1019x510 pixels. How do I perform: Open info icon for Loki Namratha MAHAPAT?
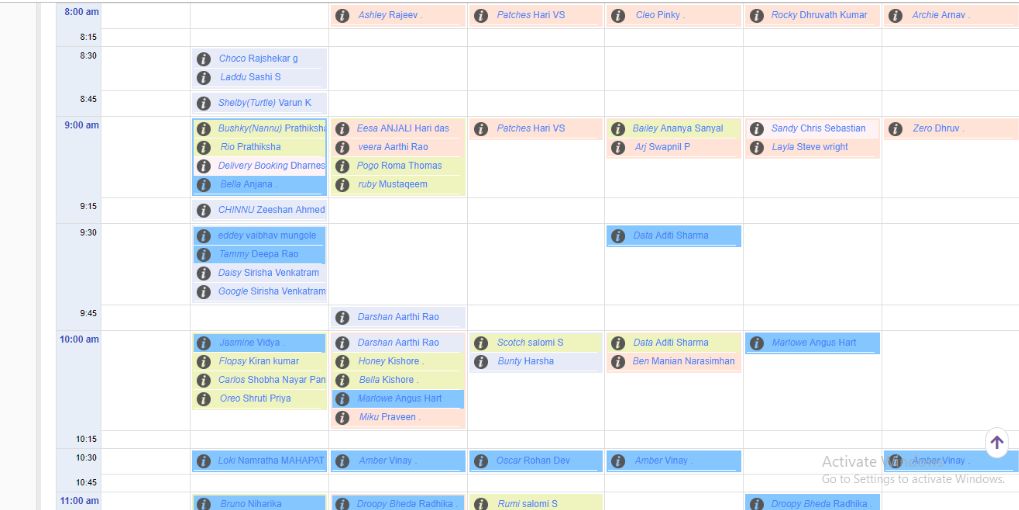pos(203,461)
